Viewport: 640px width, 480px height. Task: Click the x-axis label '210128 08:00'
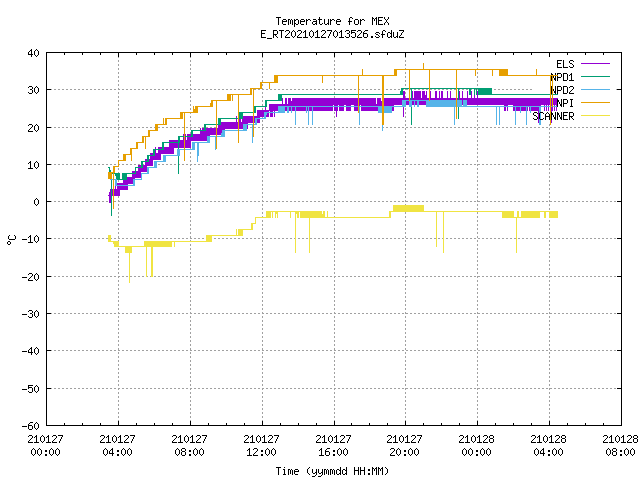pyautogui.click(x=620, y=446)
